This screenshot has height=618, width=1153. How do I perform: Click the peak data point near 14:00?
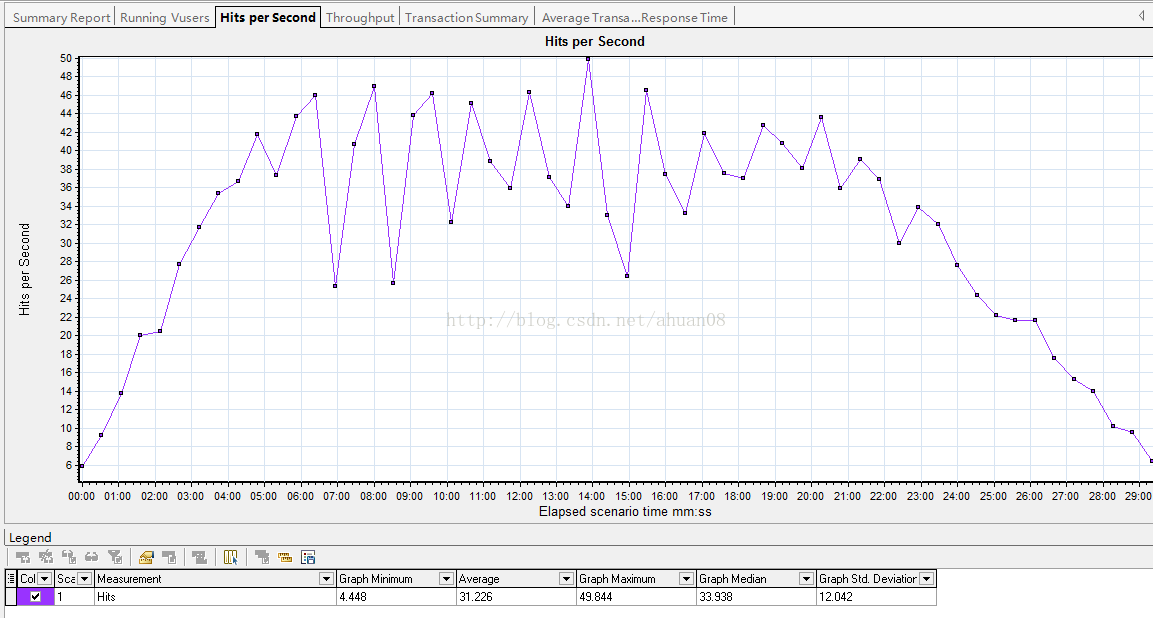pyautogui.click(x=588, y=59)
